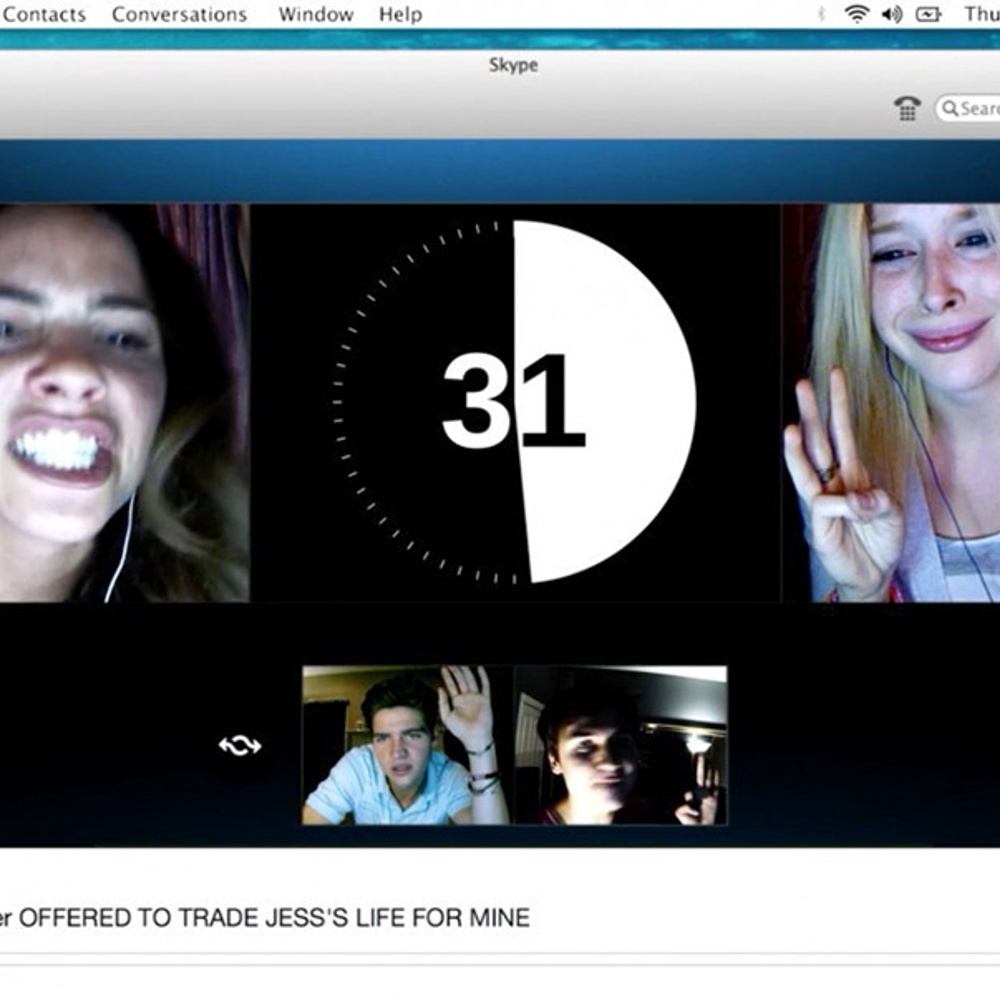Select the large video of the dark-haired woman grimacing
The width and height of the screenshot is (1000, 1000).
click(x=124, y=403)
